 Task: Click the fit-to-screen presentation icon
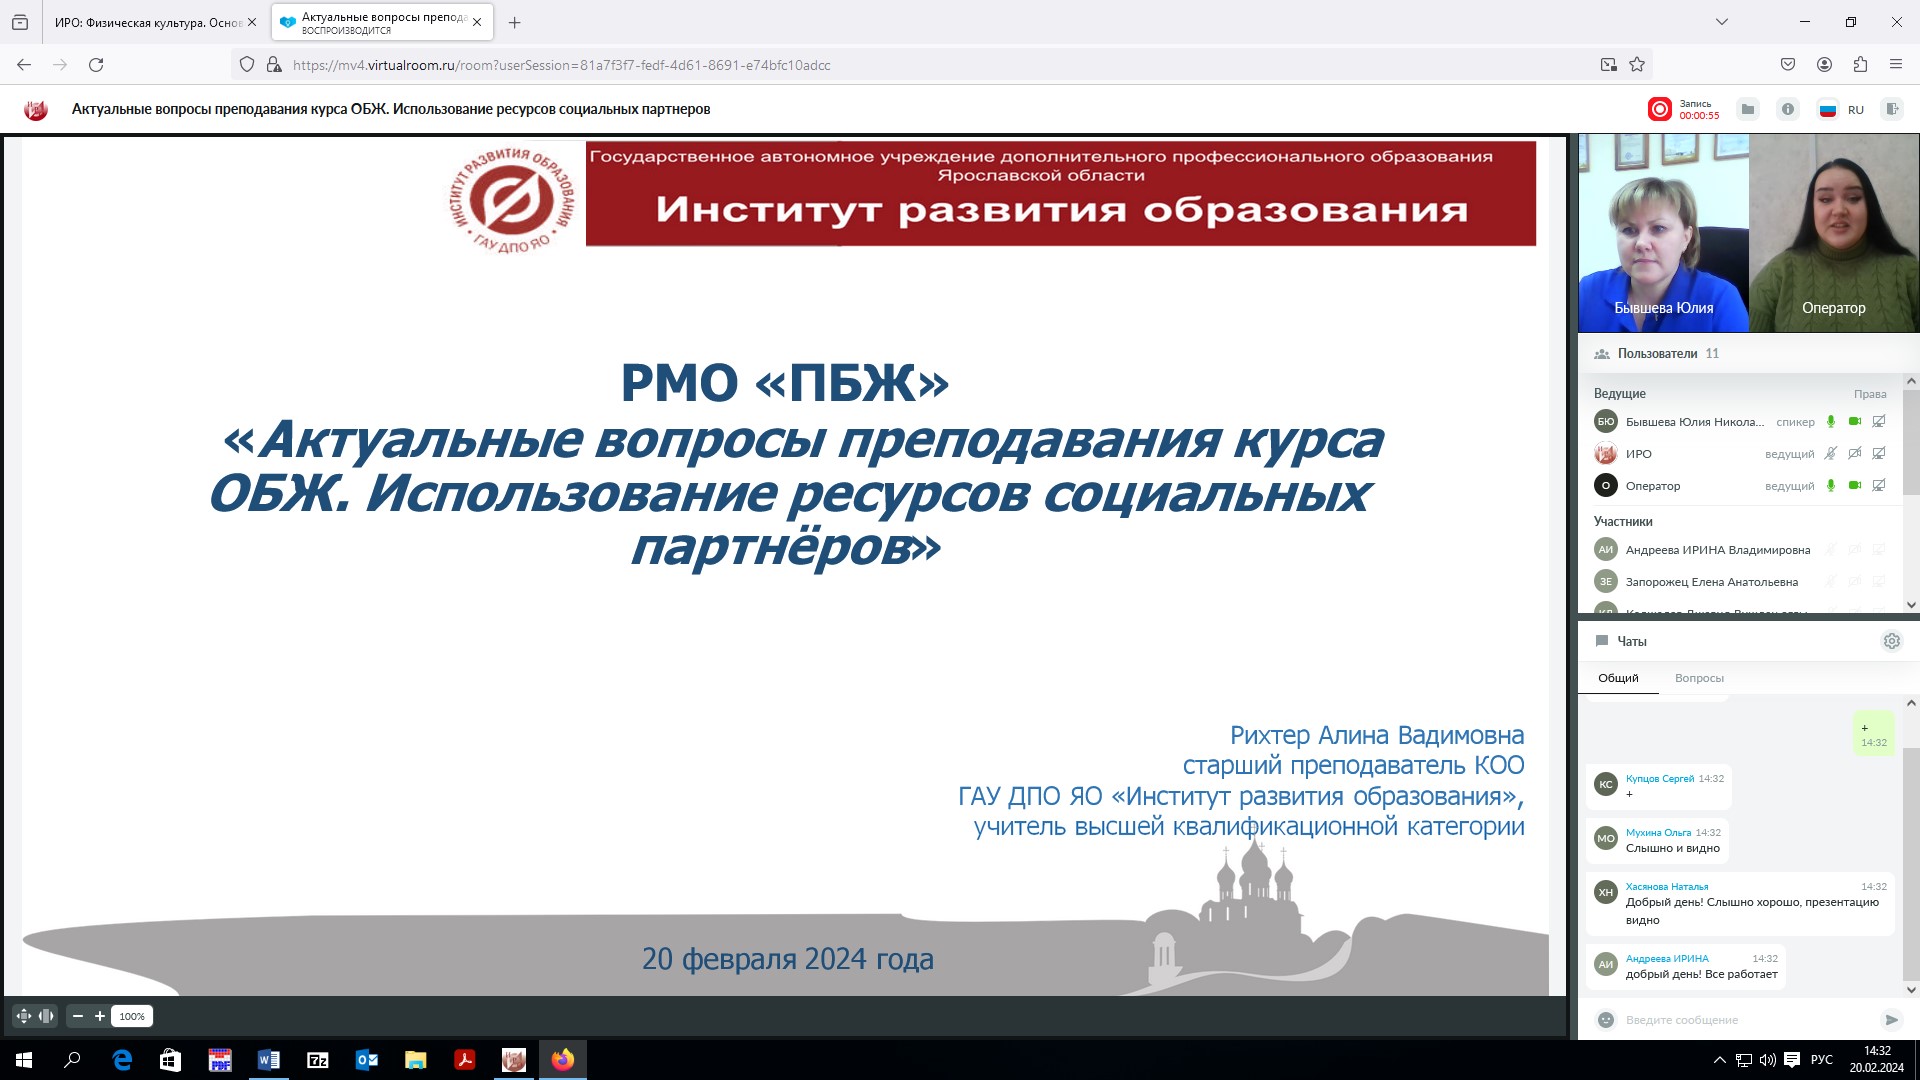(24, 1016)
